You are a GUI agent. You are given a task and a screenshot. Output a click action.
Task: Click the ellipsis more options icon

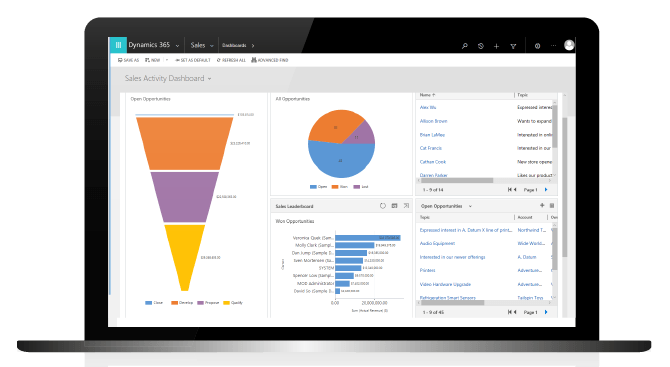click(553, 45)
